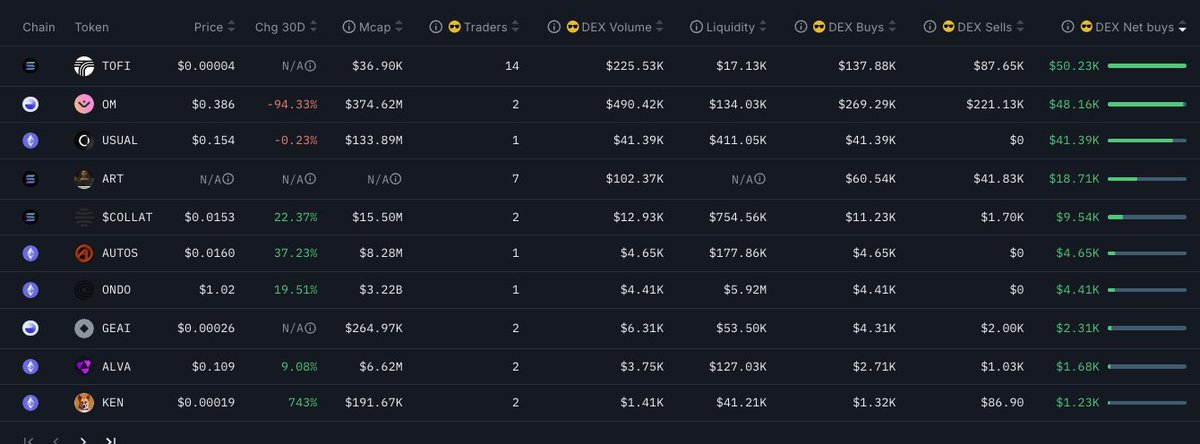This screenshot has width=1200, height=444.
Task: Click the info icon beside Liquidity header
Action: [x=697, y=27]
